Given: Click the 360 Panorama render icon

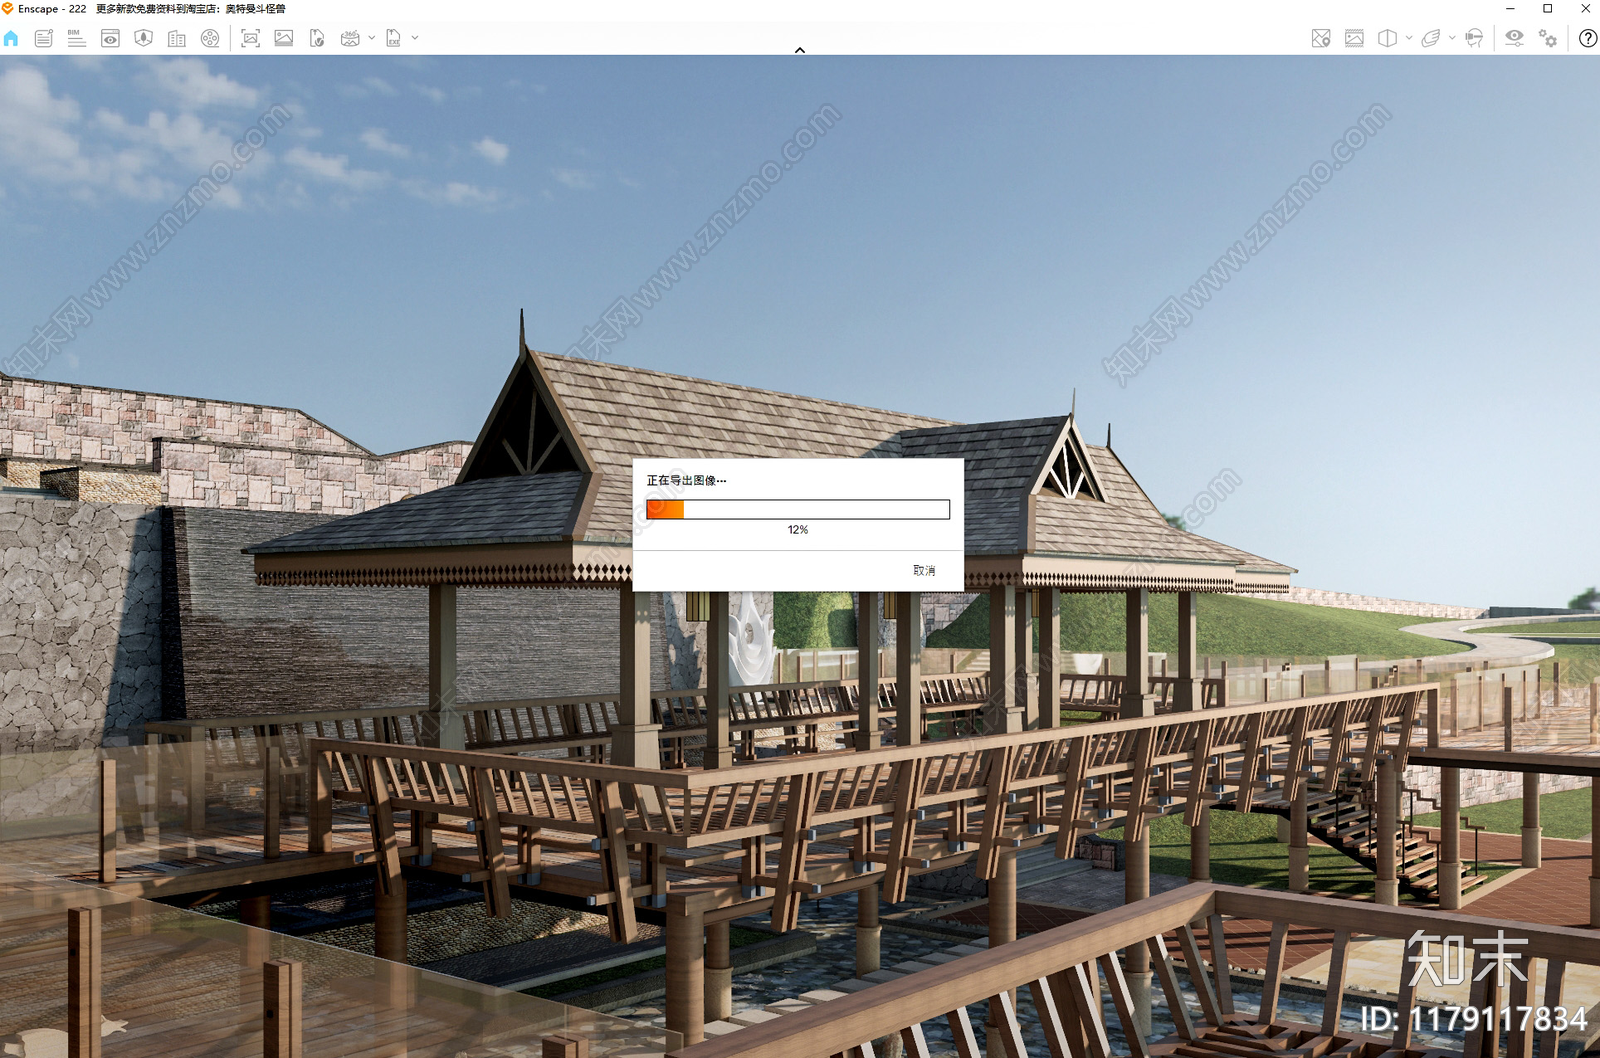Looking at the screenshot, I should (350, 38).
